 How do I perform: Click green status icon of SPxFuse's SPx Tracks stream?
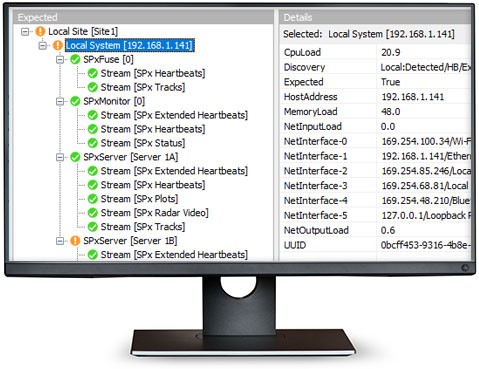pos(93,87)
